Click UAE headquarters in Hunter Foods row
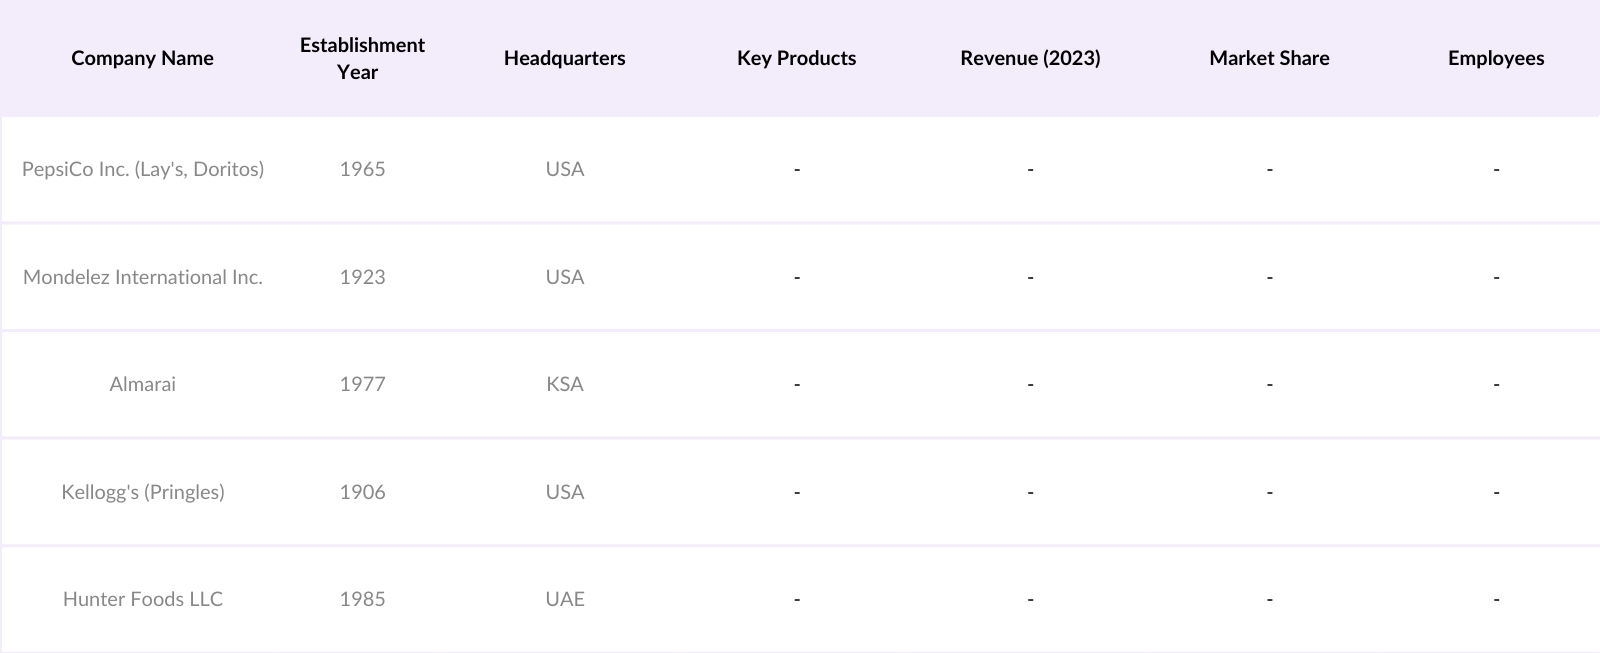Image resolution: width=1600 pixels, height=653 pixels. (x=565, y=599)
